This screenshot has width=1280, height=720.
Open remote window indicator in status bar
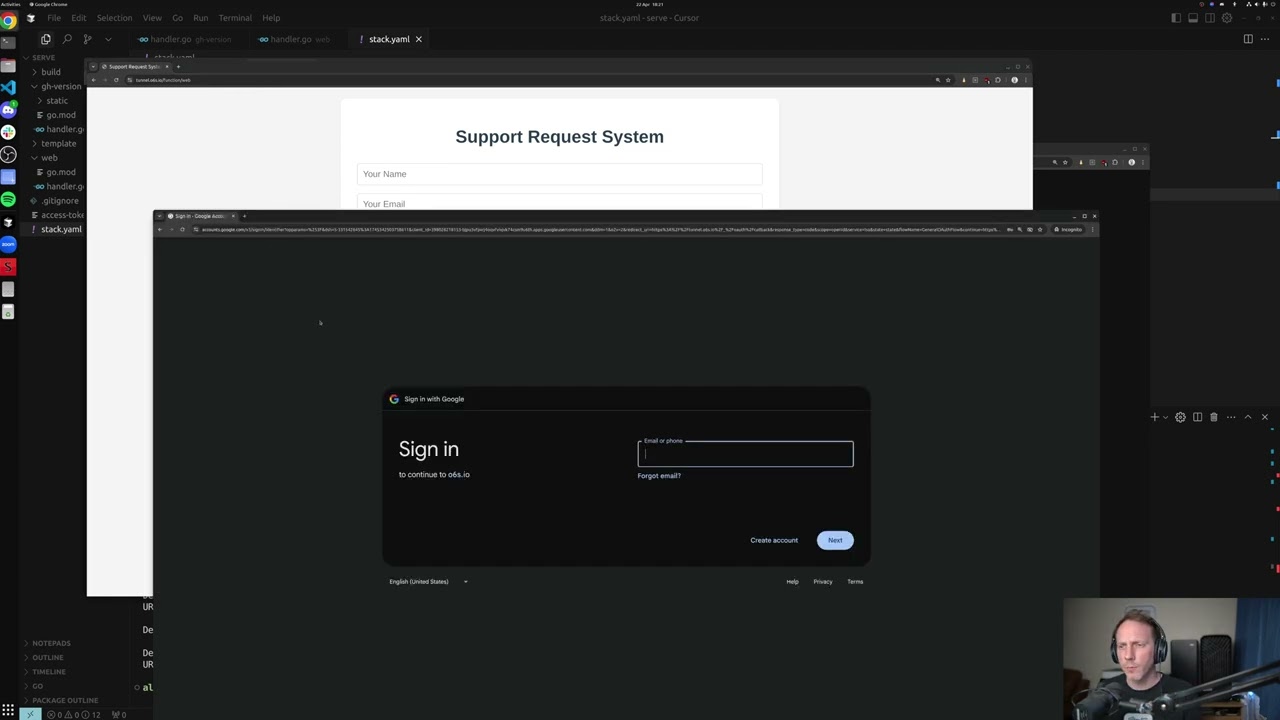(x=32, y=714)
